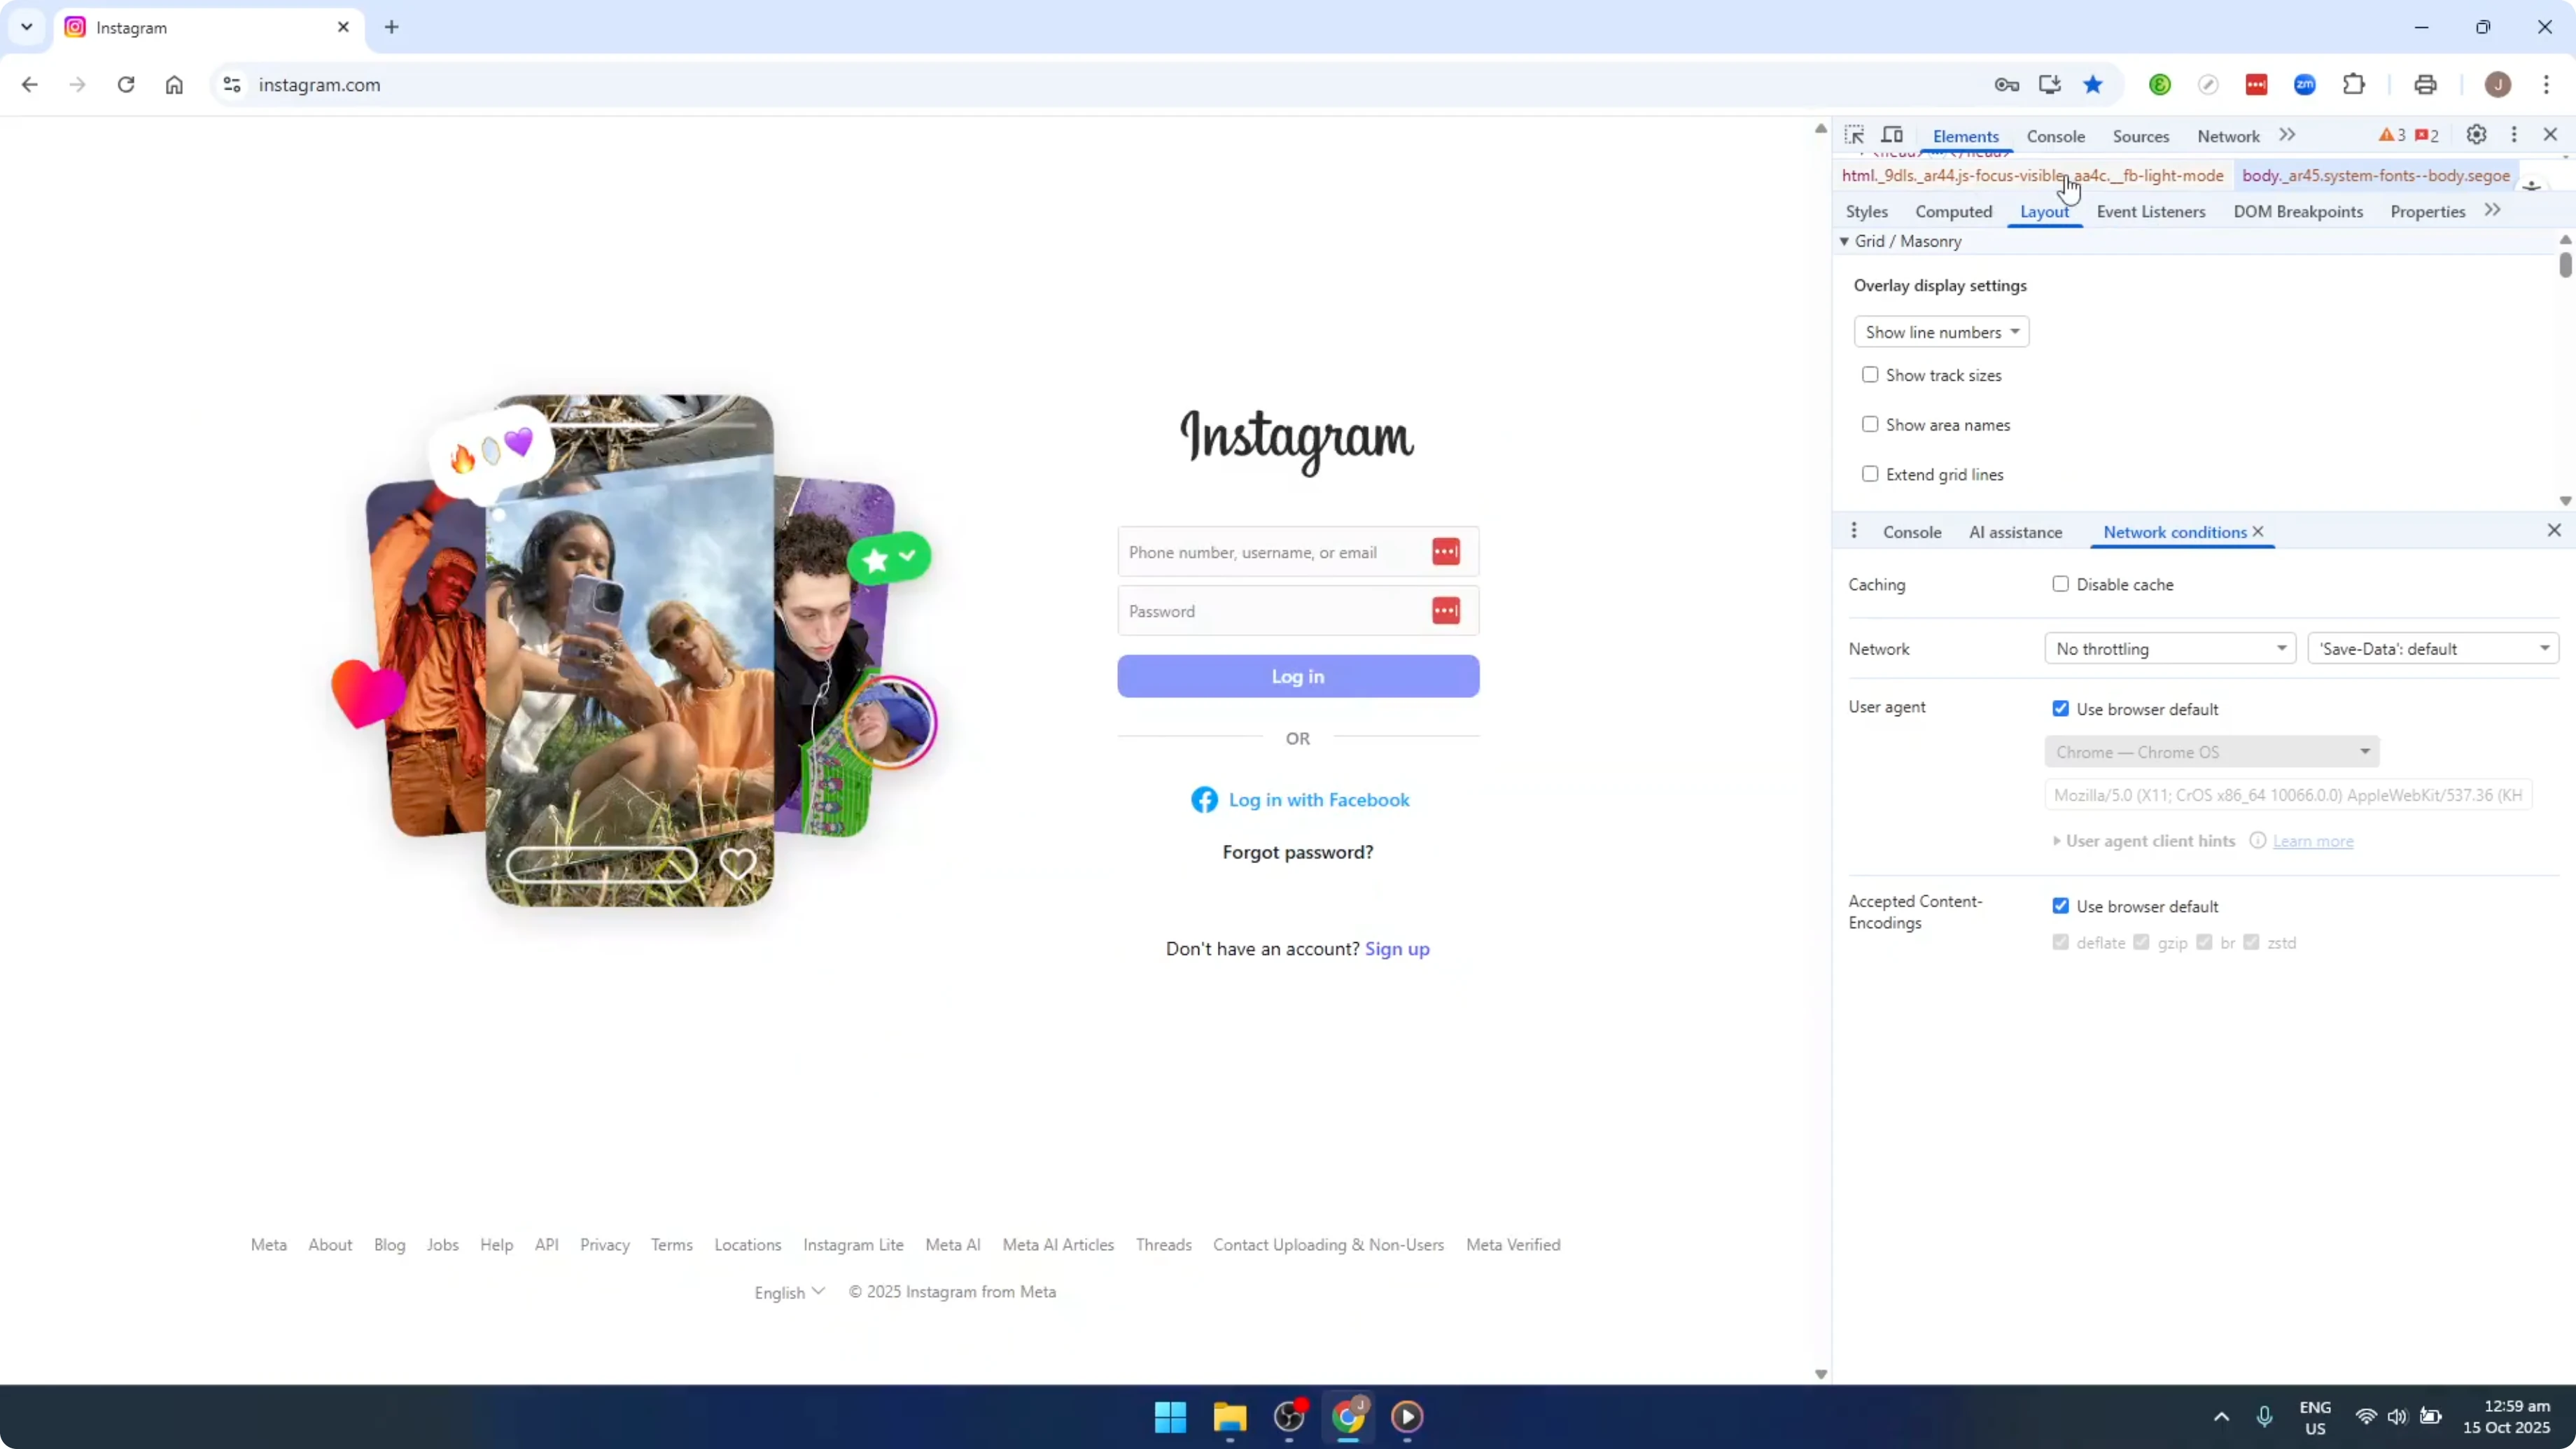
Task: Open the Show line numbers dropdown
Action: click(1942, 331)
